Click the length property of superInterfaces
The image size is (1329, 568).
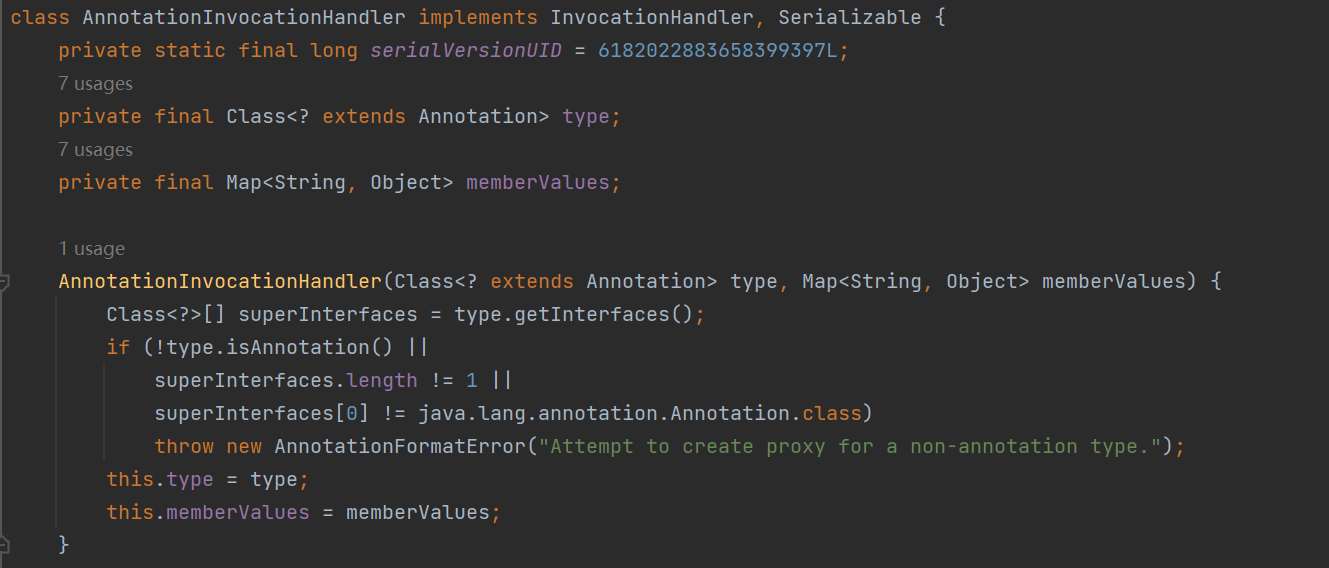(382, 381)
